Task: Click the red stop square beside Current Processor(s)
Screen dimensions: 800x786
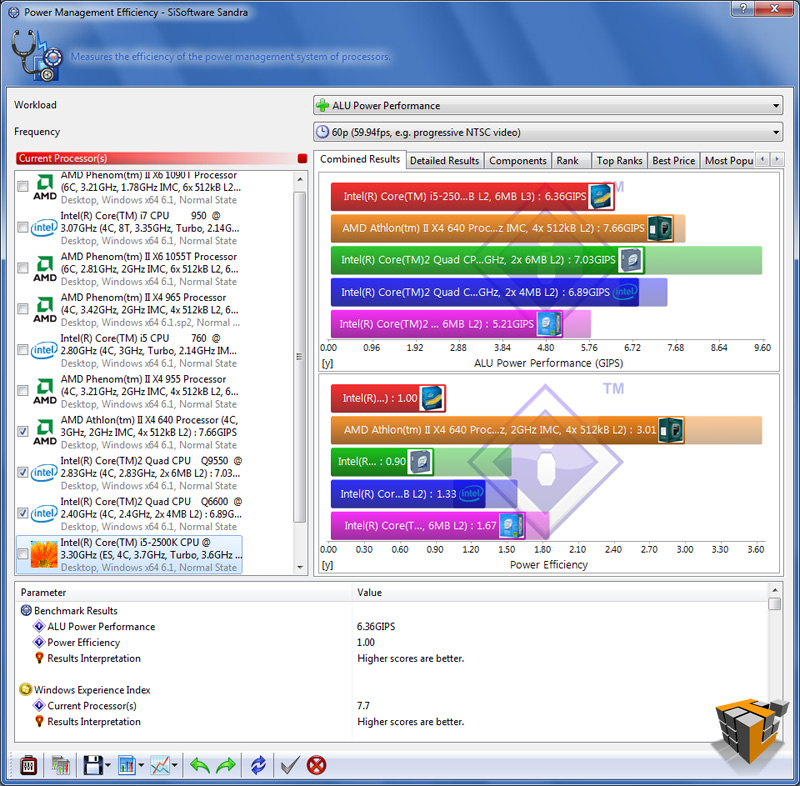Action: point(302,158)
